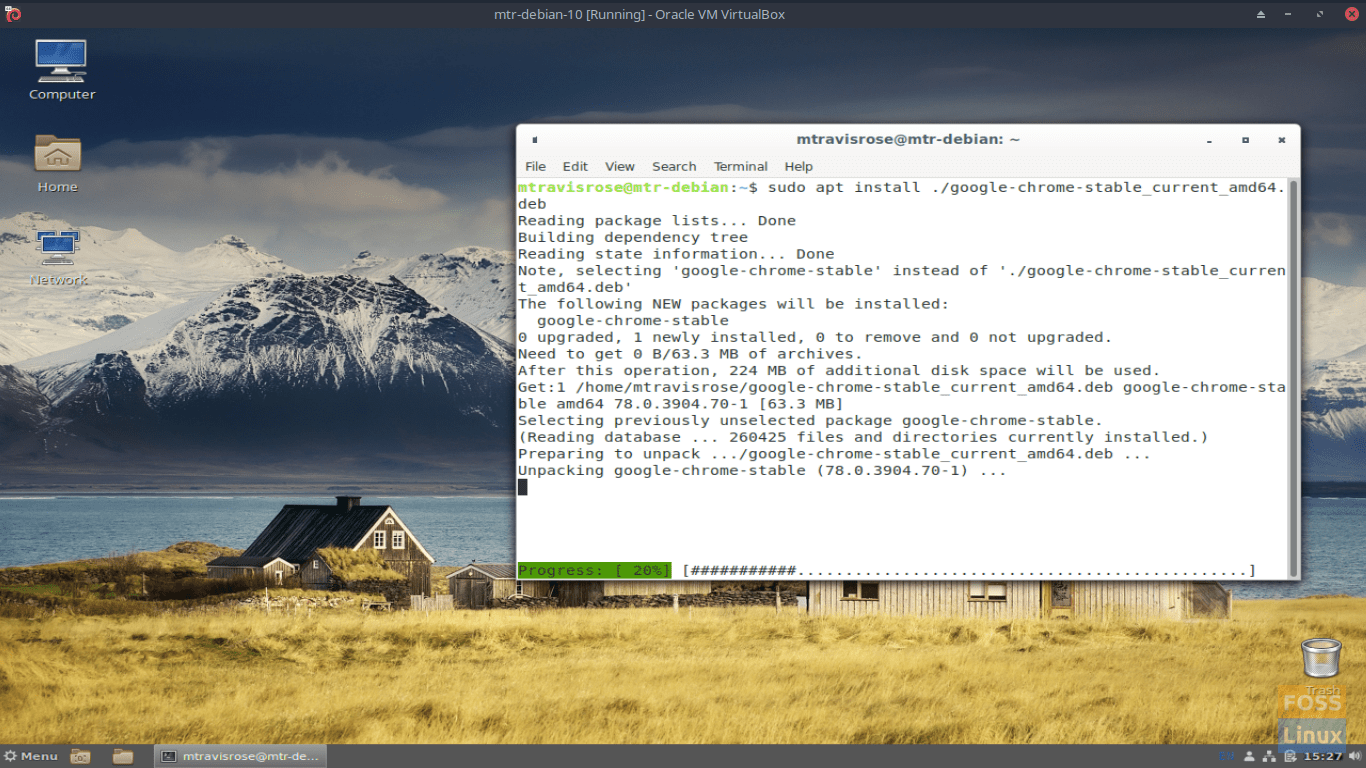Click the terminal vertical scrollbar

[x=1294, y=378]
